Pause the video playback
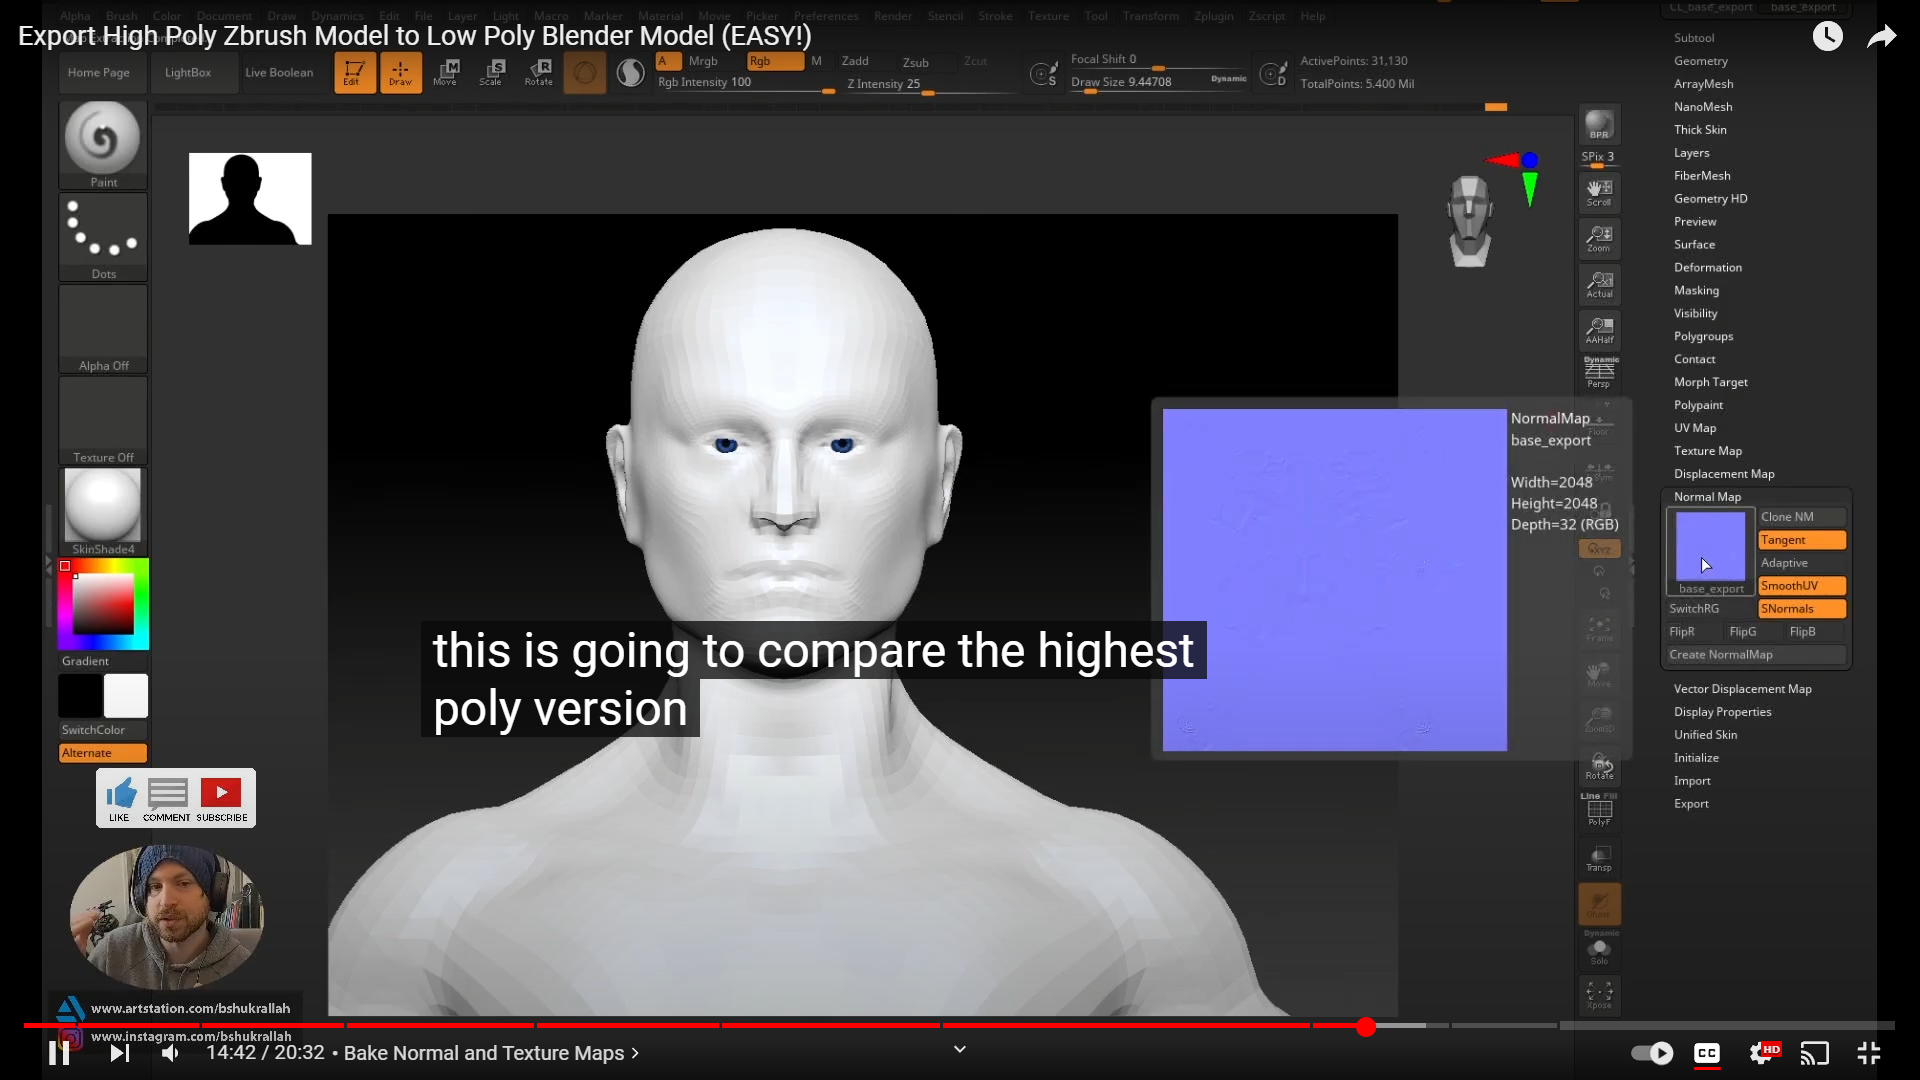The image size is (1920, 1080). coord(59,1053)
